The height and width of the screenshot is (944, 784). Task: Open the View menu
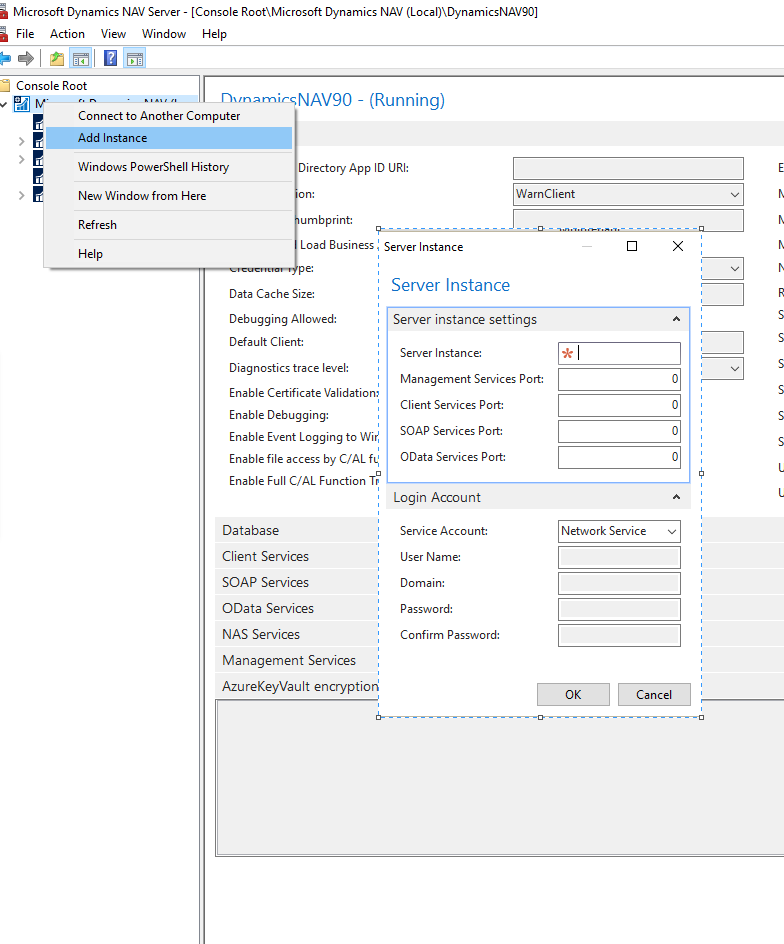tap(113, 34)
